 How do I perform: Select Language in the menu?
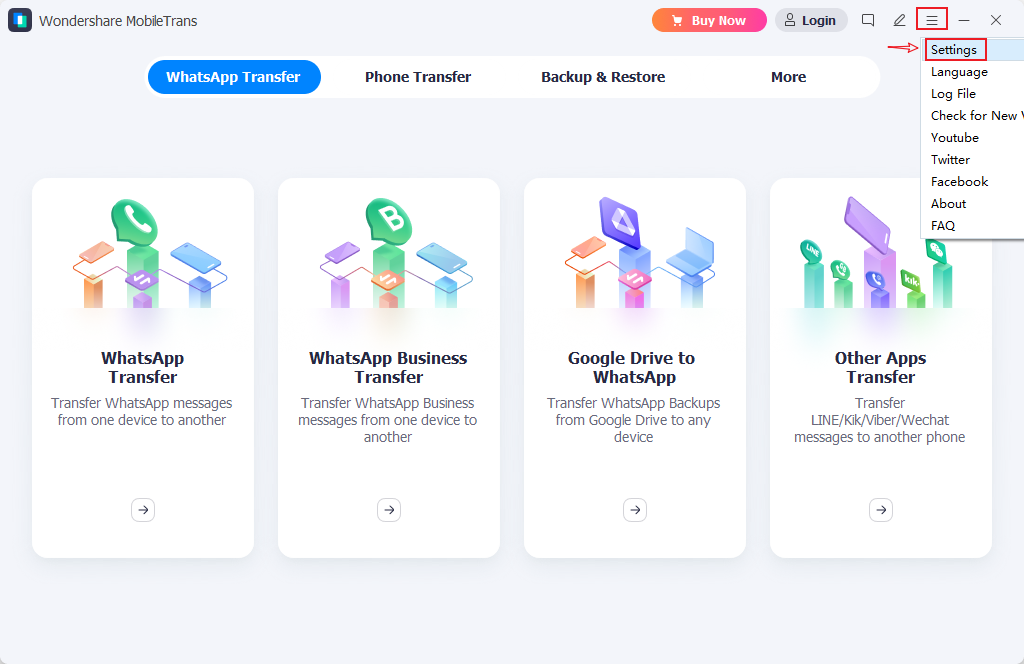click(959, 72)
